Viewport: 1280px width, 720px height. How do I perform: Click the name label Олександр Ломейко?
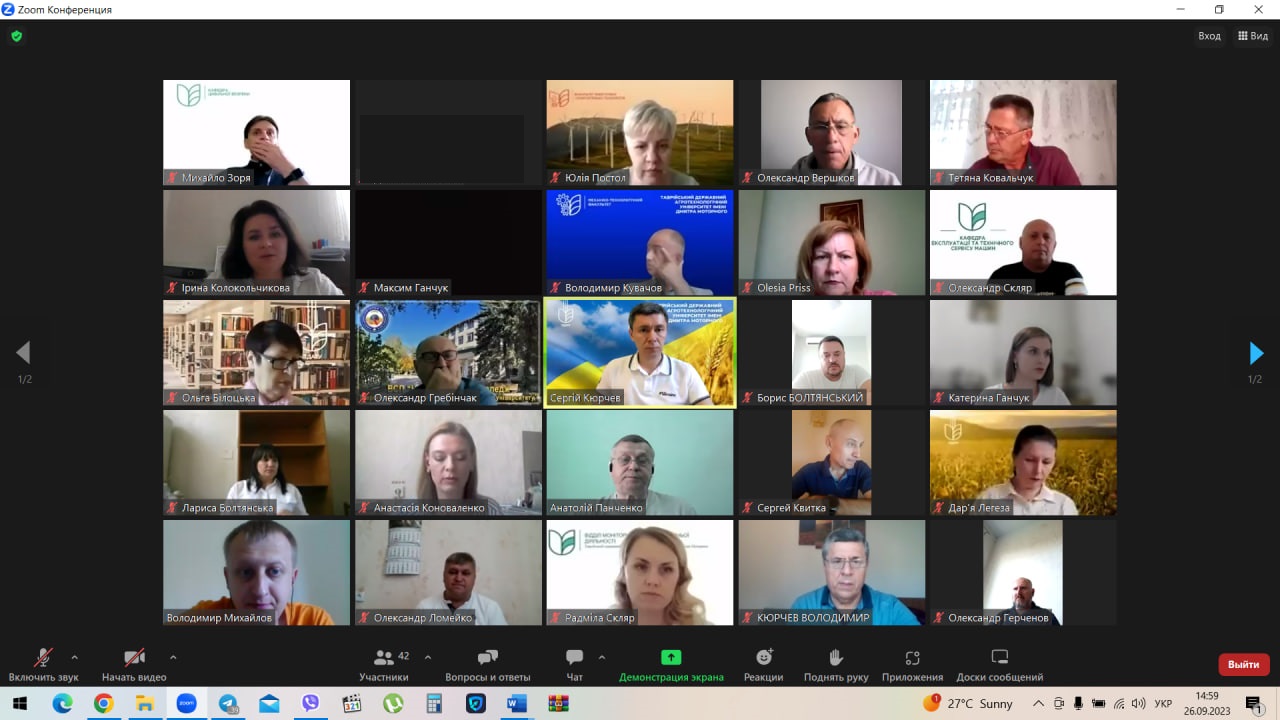click(x=423, y=618)
